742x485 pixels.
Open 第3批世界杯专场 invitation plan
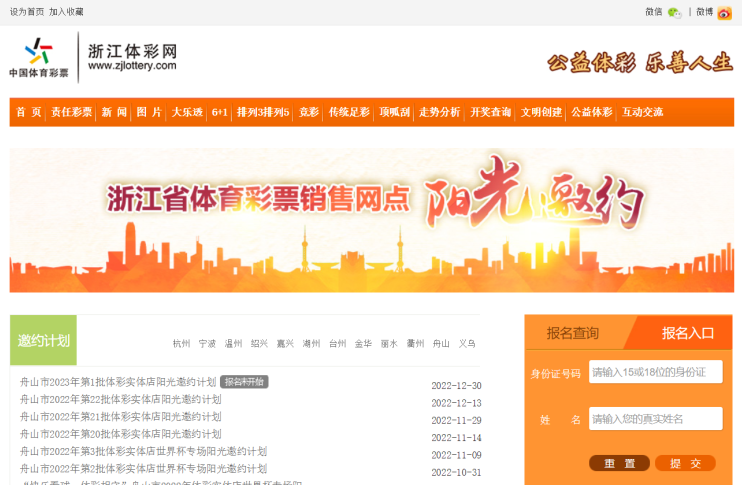143,451
